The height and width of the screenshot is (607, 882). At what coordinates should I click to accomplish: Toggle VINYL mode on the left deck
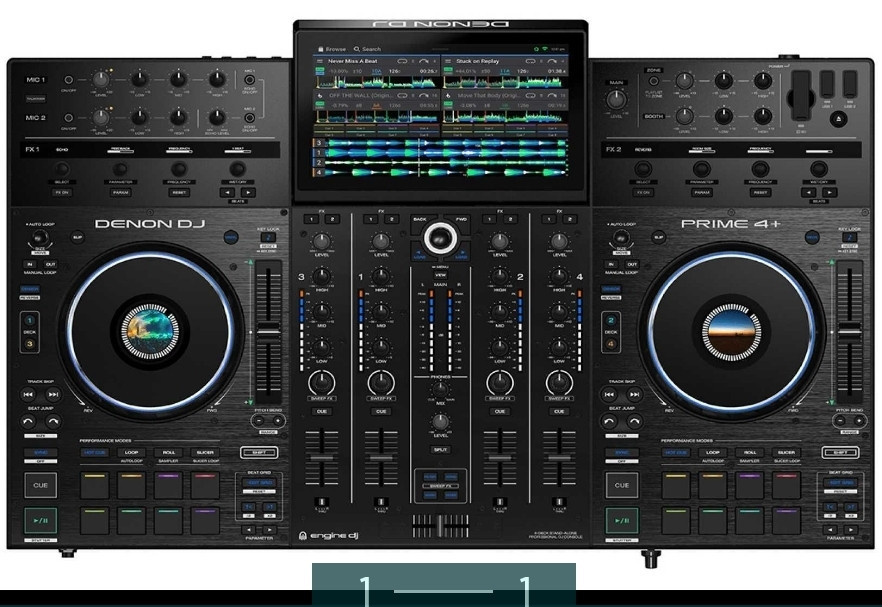[31, 288]
